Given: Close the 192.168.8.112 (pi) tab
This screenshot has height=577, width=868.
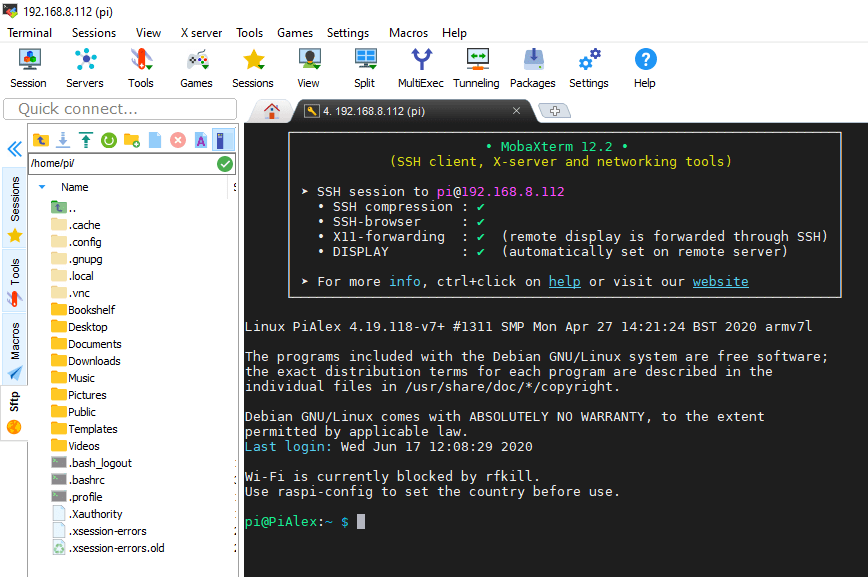Looking at the screenshot, I should (x=516, y=111).
